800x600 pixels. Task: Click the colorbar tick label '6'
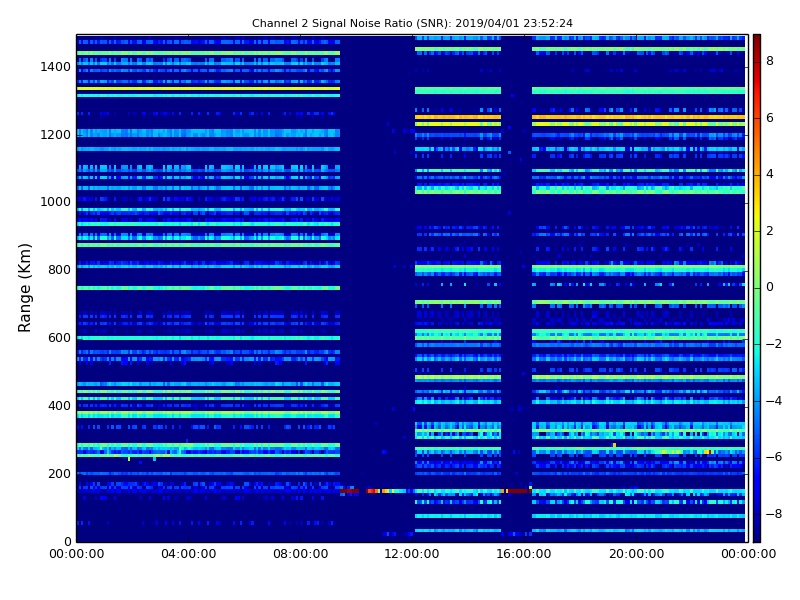(770, 118)
